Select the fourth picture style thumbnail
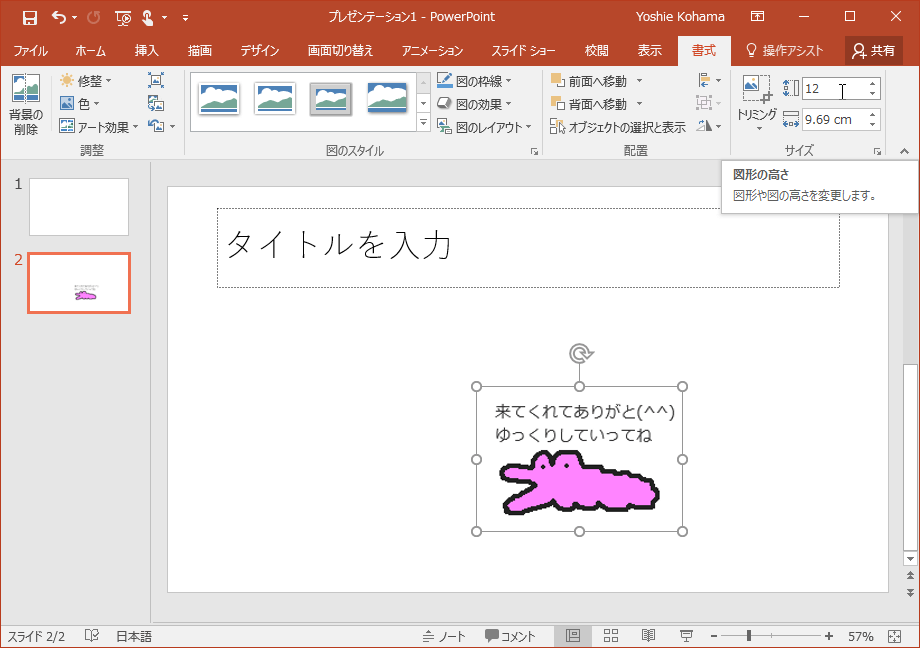920x648 pixels. [x=387, y=98]
